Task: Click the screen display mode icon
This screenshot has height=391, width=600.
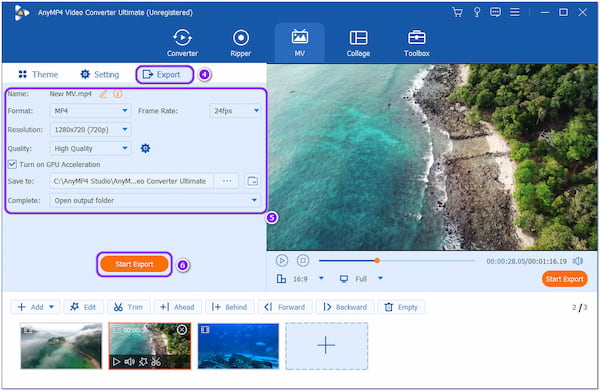Action: 344,279
